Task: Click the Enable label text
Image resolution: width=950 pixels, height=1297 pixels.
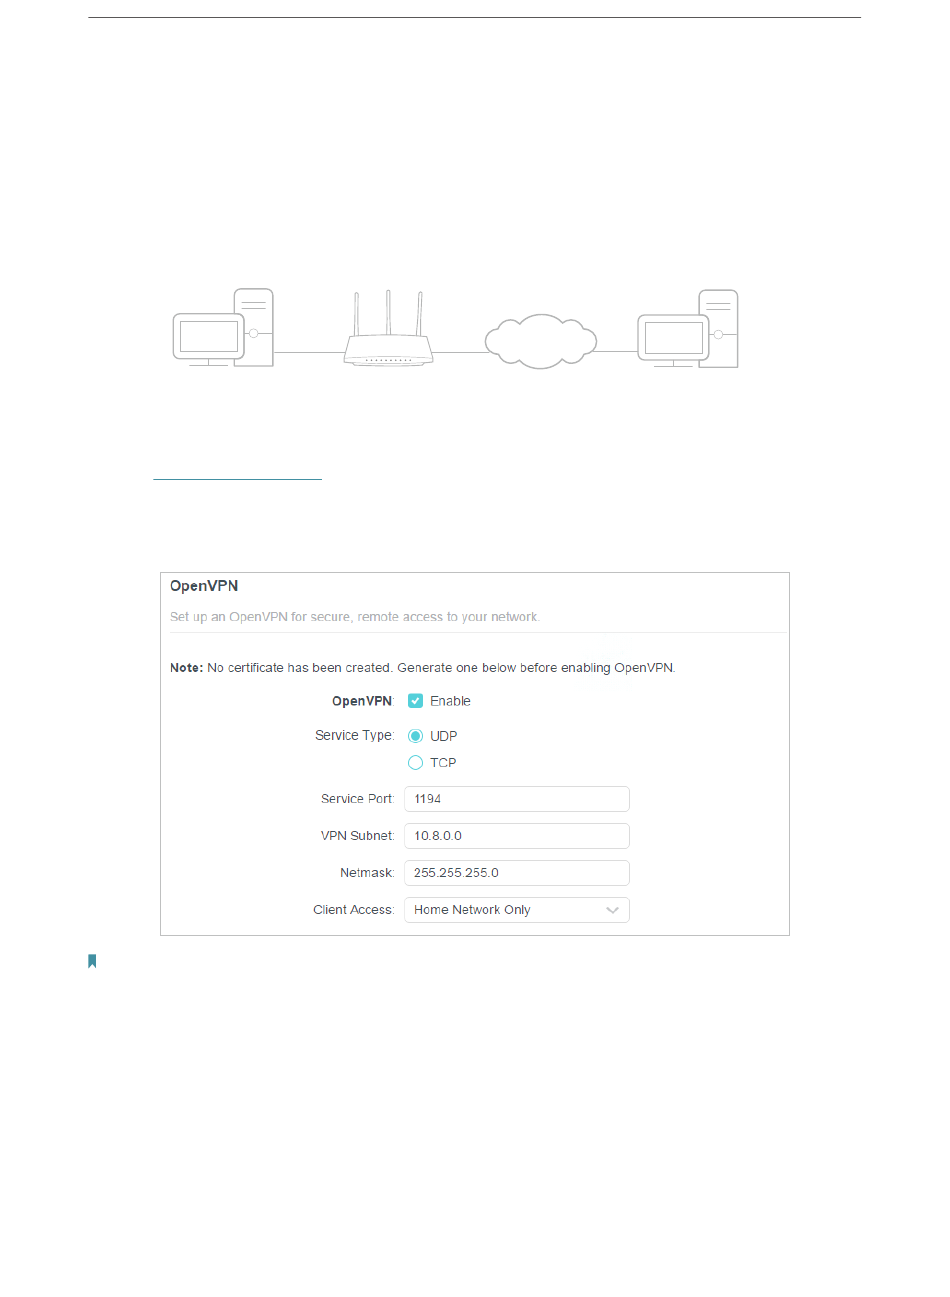Action: click(450, 701)
